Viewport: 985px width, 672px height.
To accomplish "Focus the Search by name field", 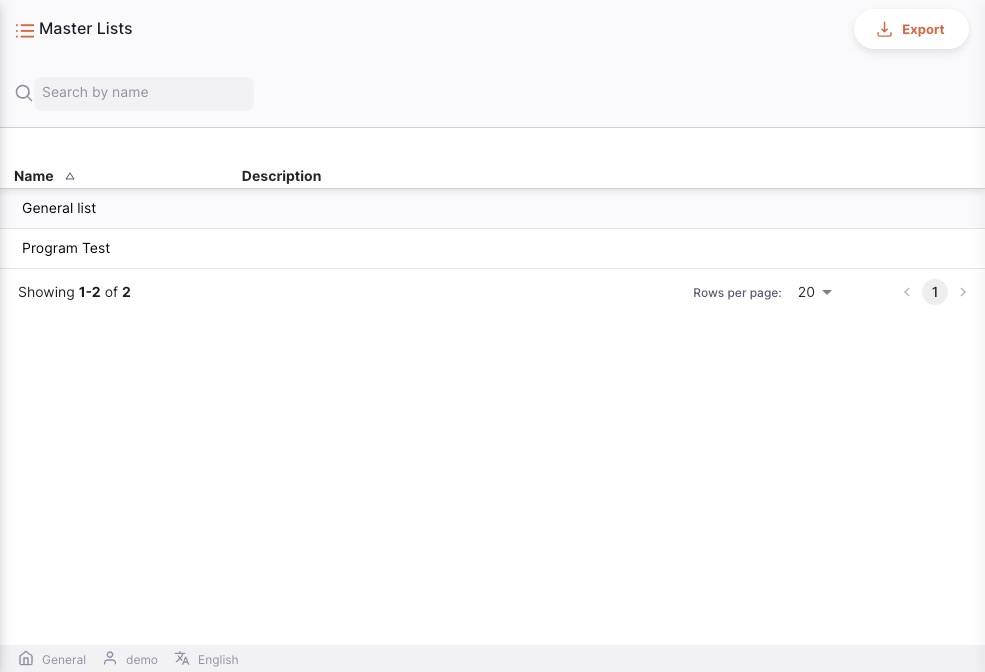I will pyautogui.click(x=143, y=93).
